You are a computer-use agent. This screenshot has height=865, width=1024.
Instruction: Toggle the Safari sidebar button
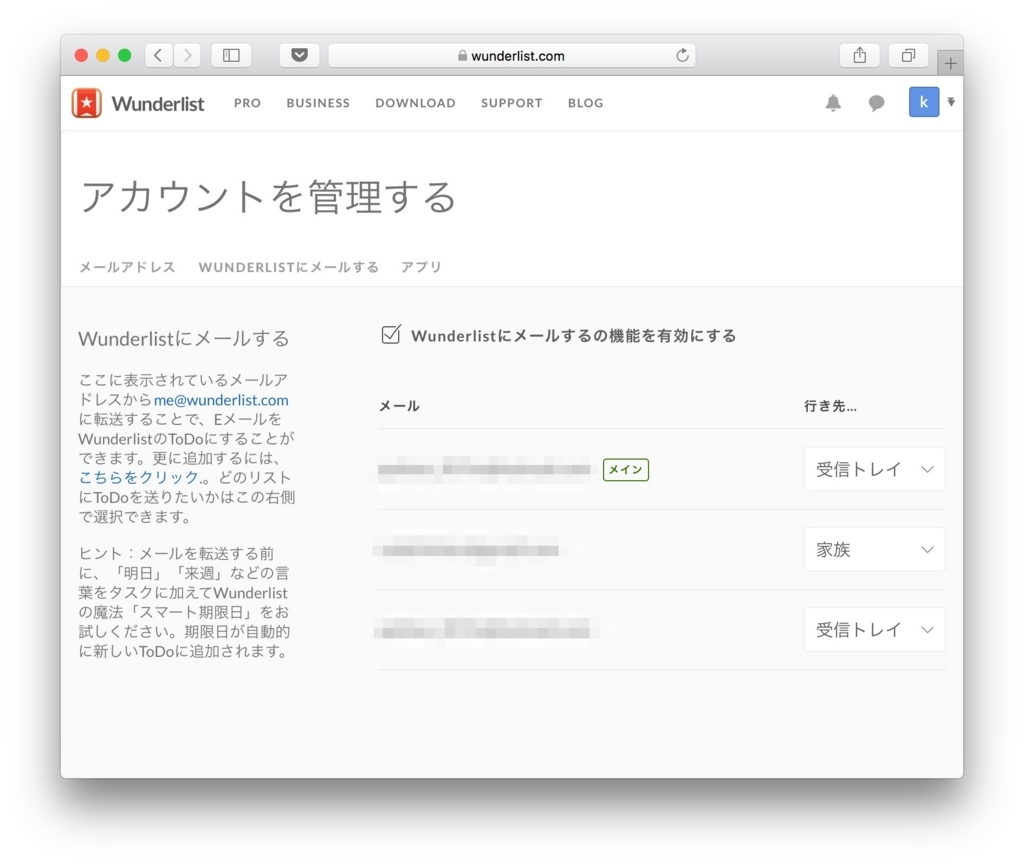(x=231, y=55)
